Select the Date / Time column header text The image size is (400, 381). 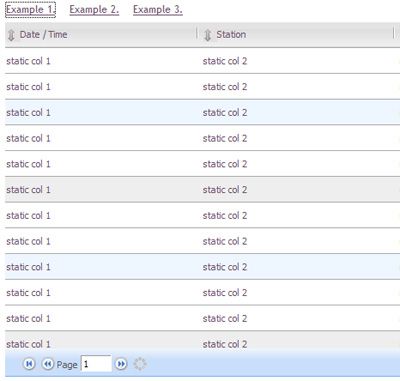click(43, 34)
